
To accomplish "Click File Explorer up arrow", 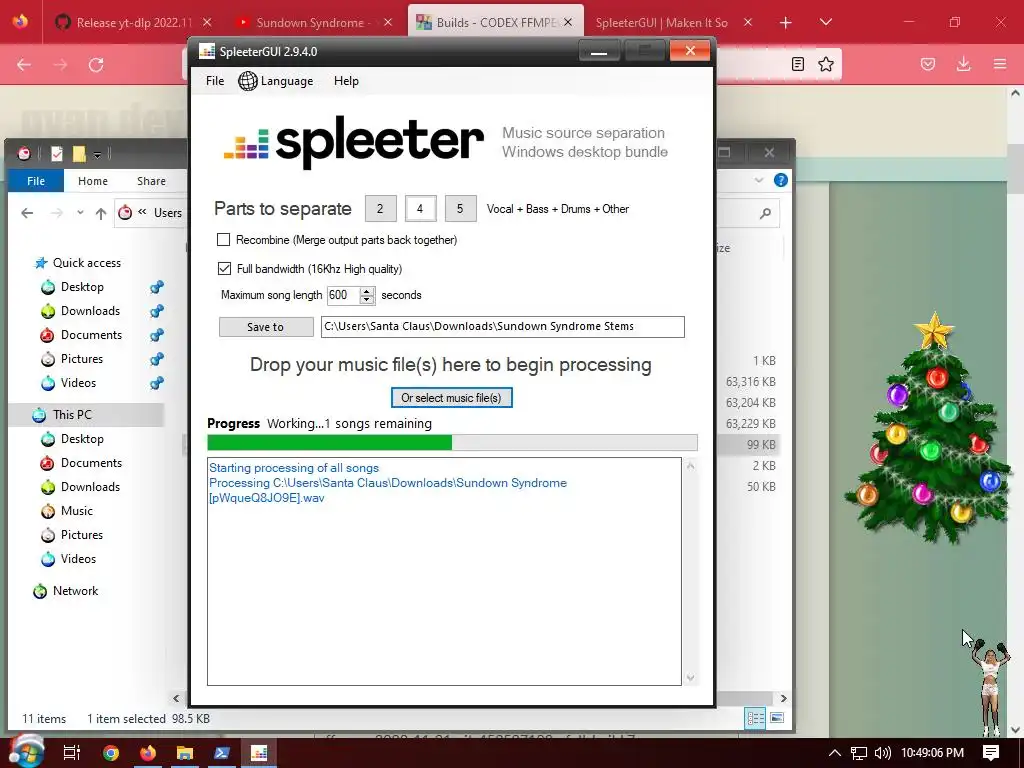I will 101,213.
